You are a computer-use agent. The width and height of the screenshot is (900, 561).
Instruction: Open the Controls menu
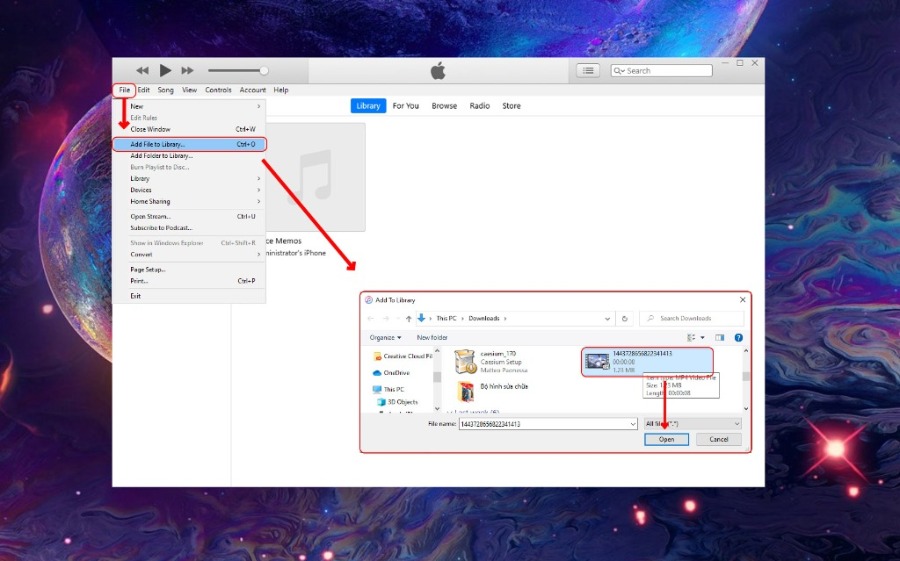[x=218, y=90]
